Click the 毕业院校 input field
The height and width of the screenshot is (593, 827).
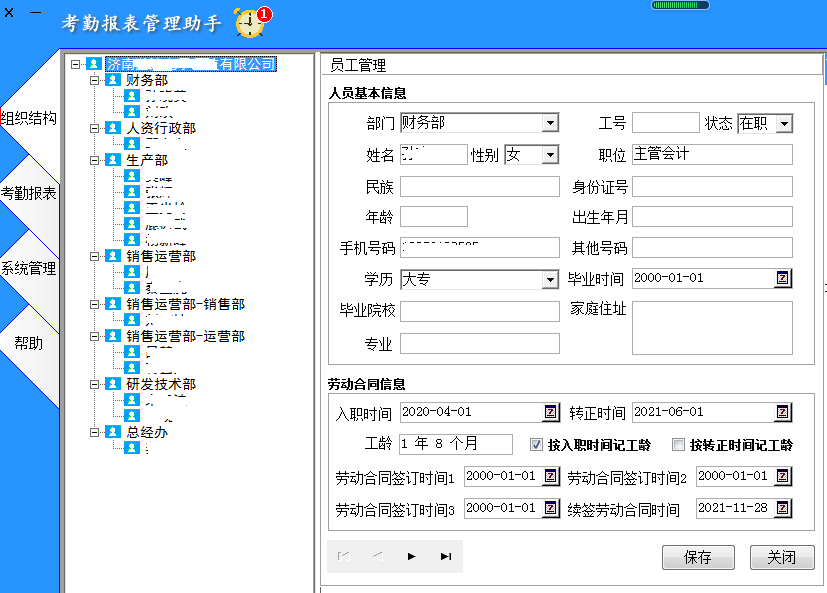click(x=479, y=311)
